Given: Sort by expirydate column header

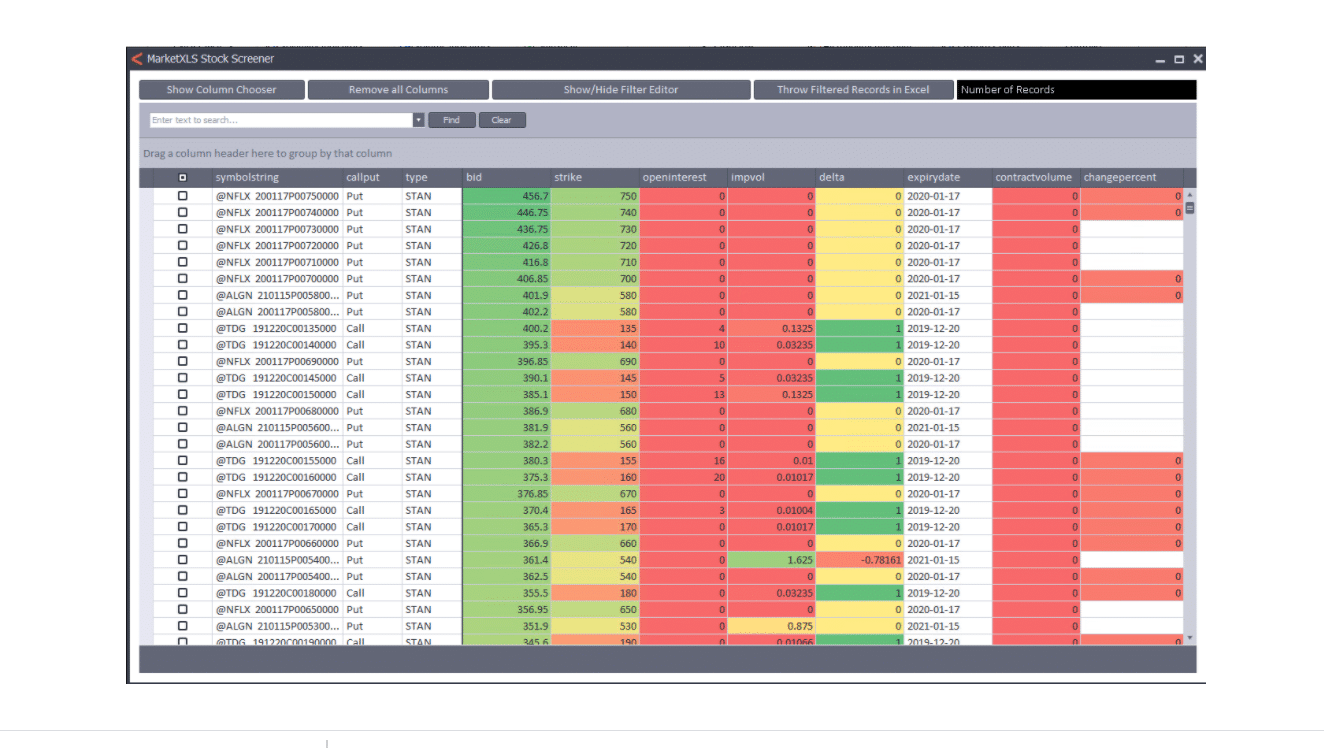Looking at the screenshot, I should 948,178.
